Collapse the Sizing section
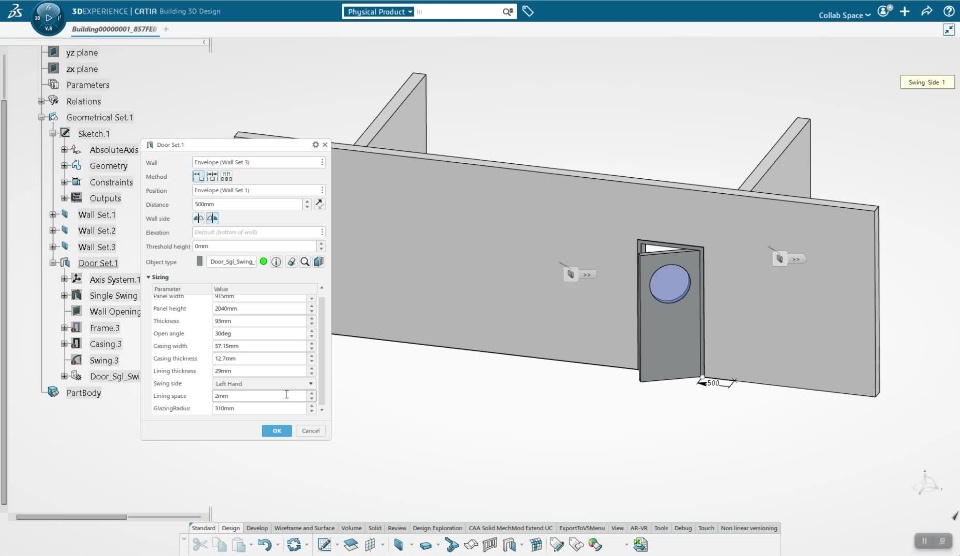This screenshot has width=960, height=556. point(149,277)
